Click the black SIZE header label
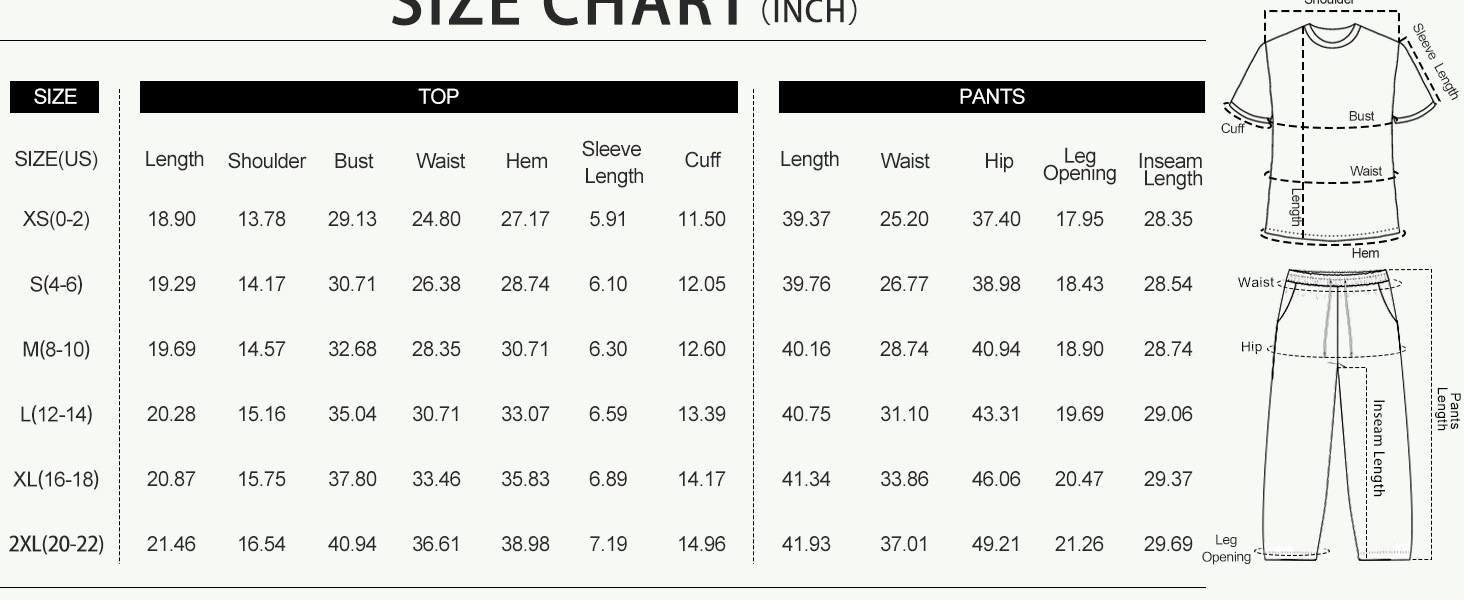Image resolution: width=1464 pixels, height=600 pixels. coord(55,97)
